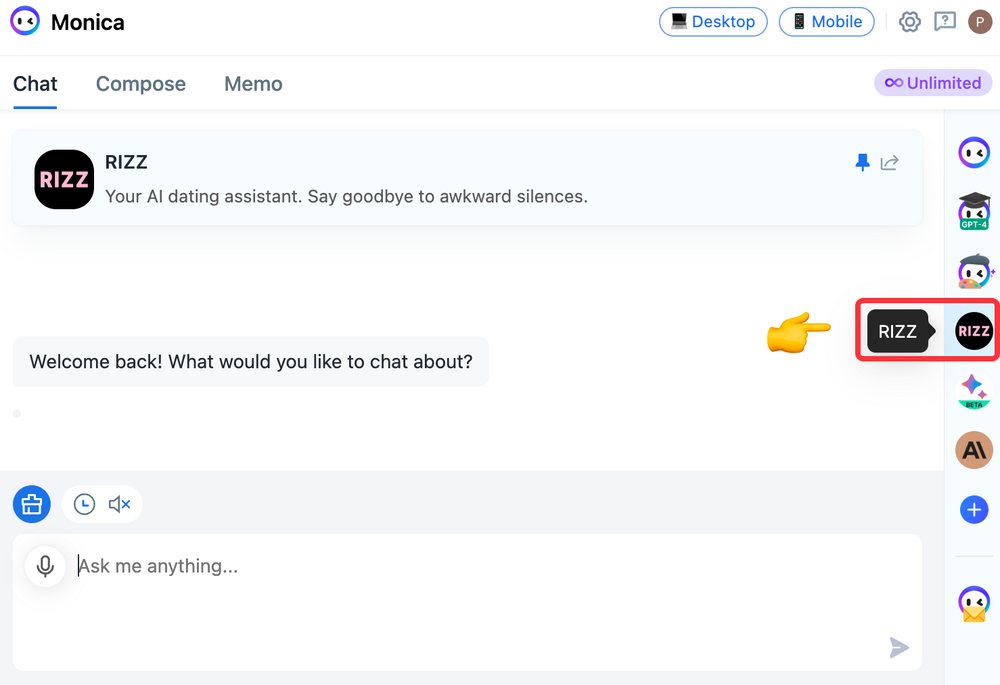This screenshot has width=1000, height=685.
Task: Click the microphone icon in the input box
Action: click(x=44, y=566)
